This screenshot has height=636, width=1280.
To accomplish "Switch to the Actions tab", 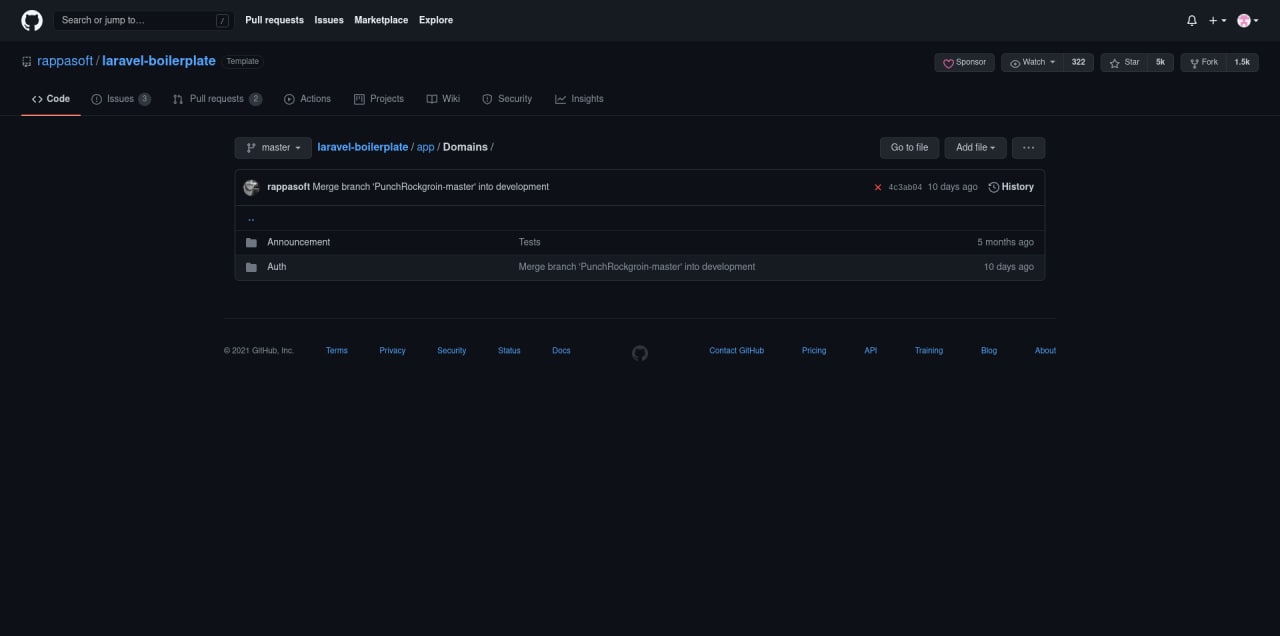I will tap(307, 99).
